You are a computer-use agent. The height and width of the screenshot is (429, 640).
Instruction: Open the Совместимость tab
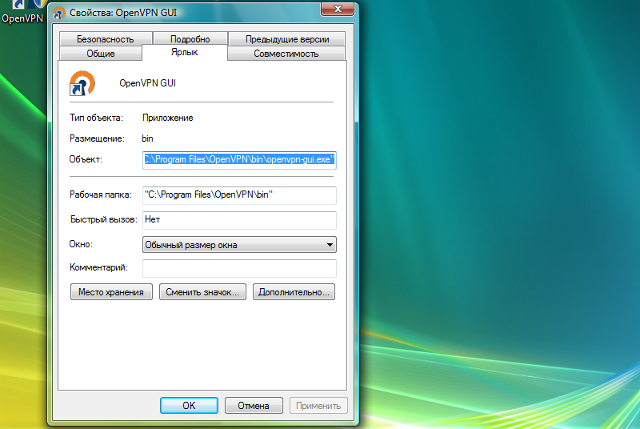[x=286, y=53]
